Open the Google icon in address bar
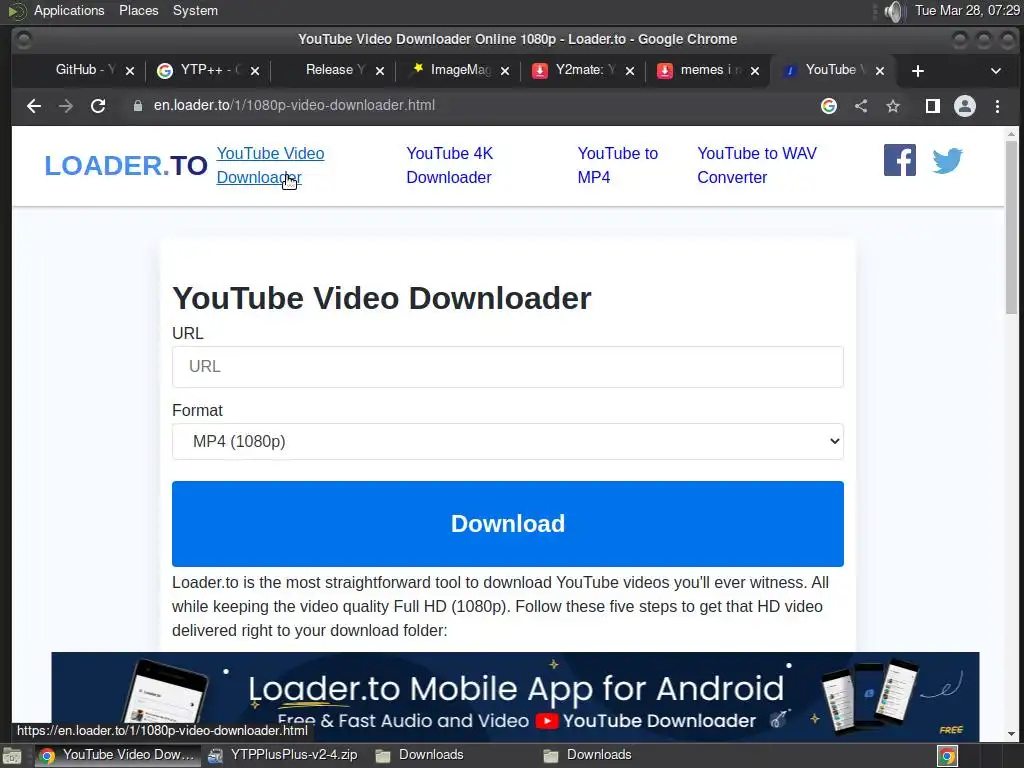The image size is (1024, 768). click(829, 106)
